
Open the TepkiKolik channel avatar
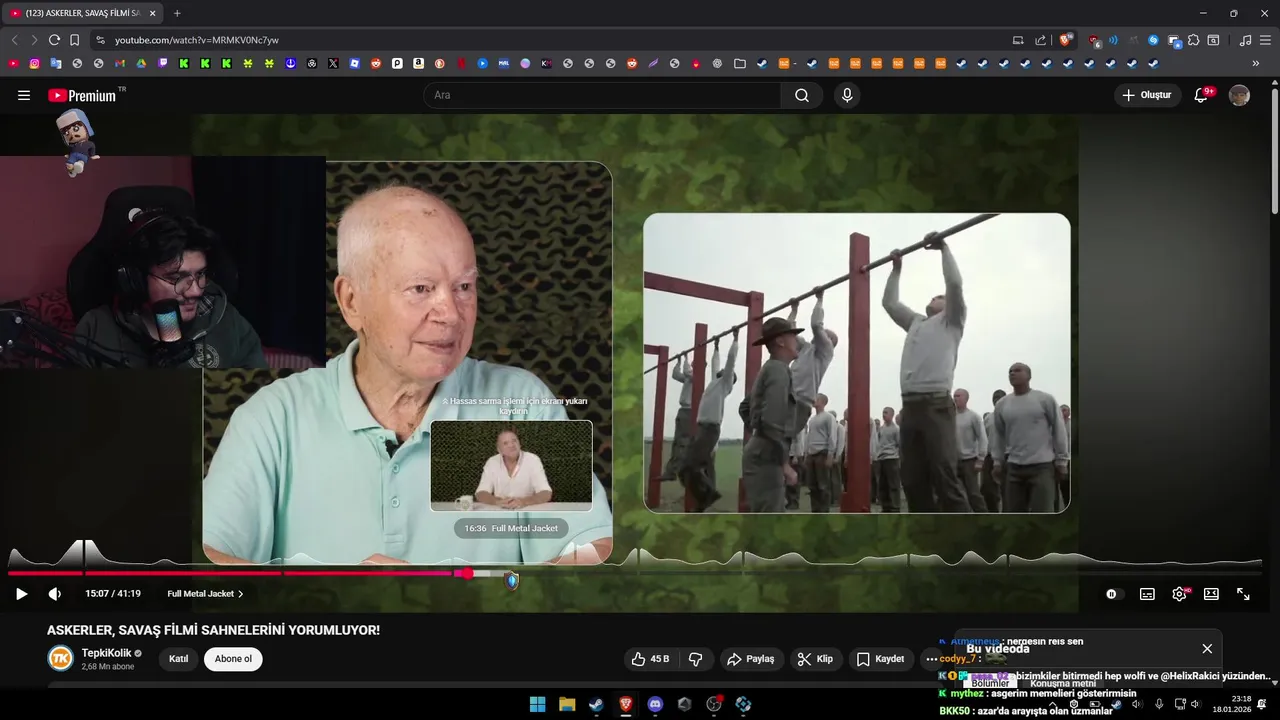click(61, 658)
